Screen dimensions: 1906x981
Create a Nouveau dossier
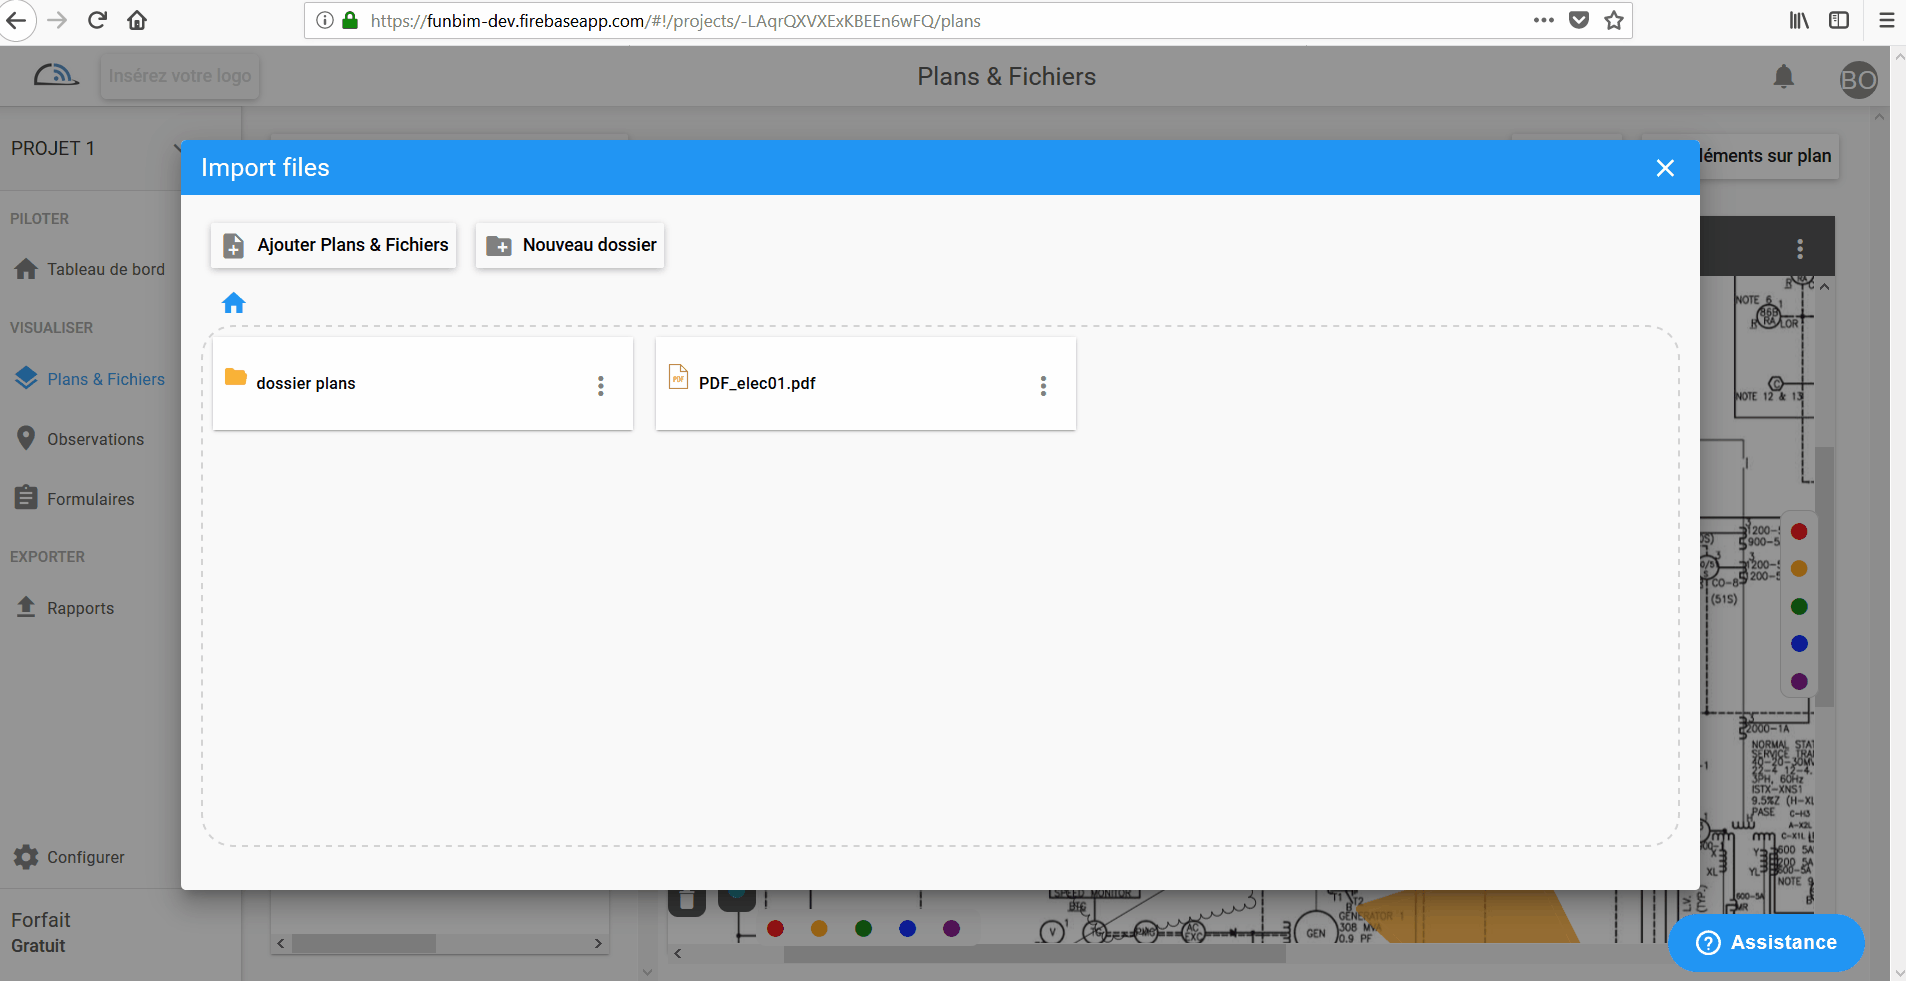[568, 244]
